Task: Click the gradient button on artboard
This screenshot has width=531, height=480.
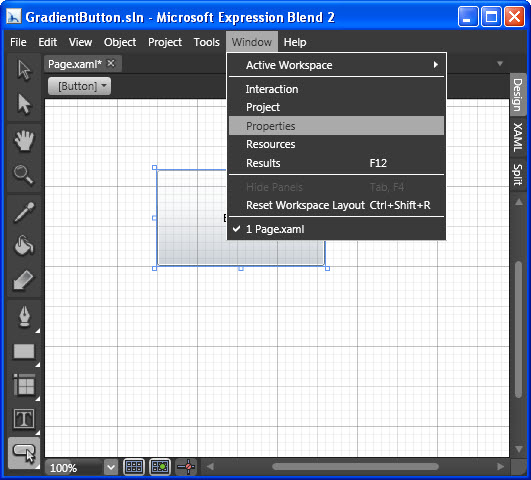Action: [x=191, y=217]
